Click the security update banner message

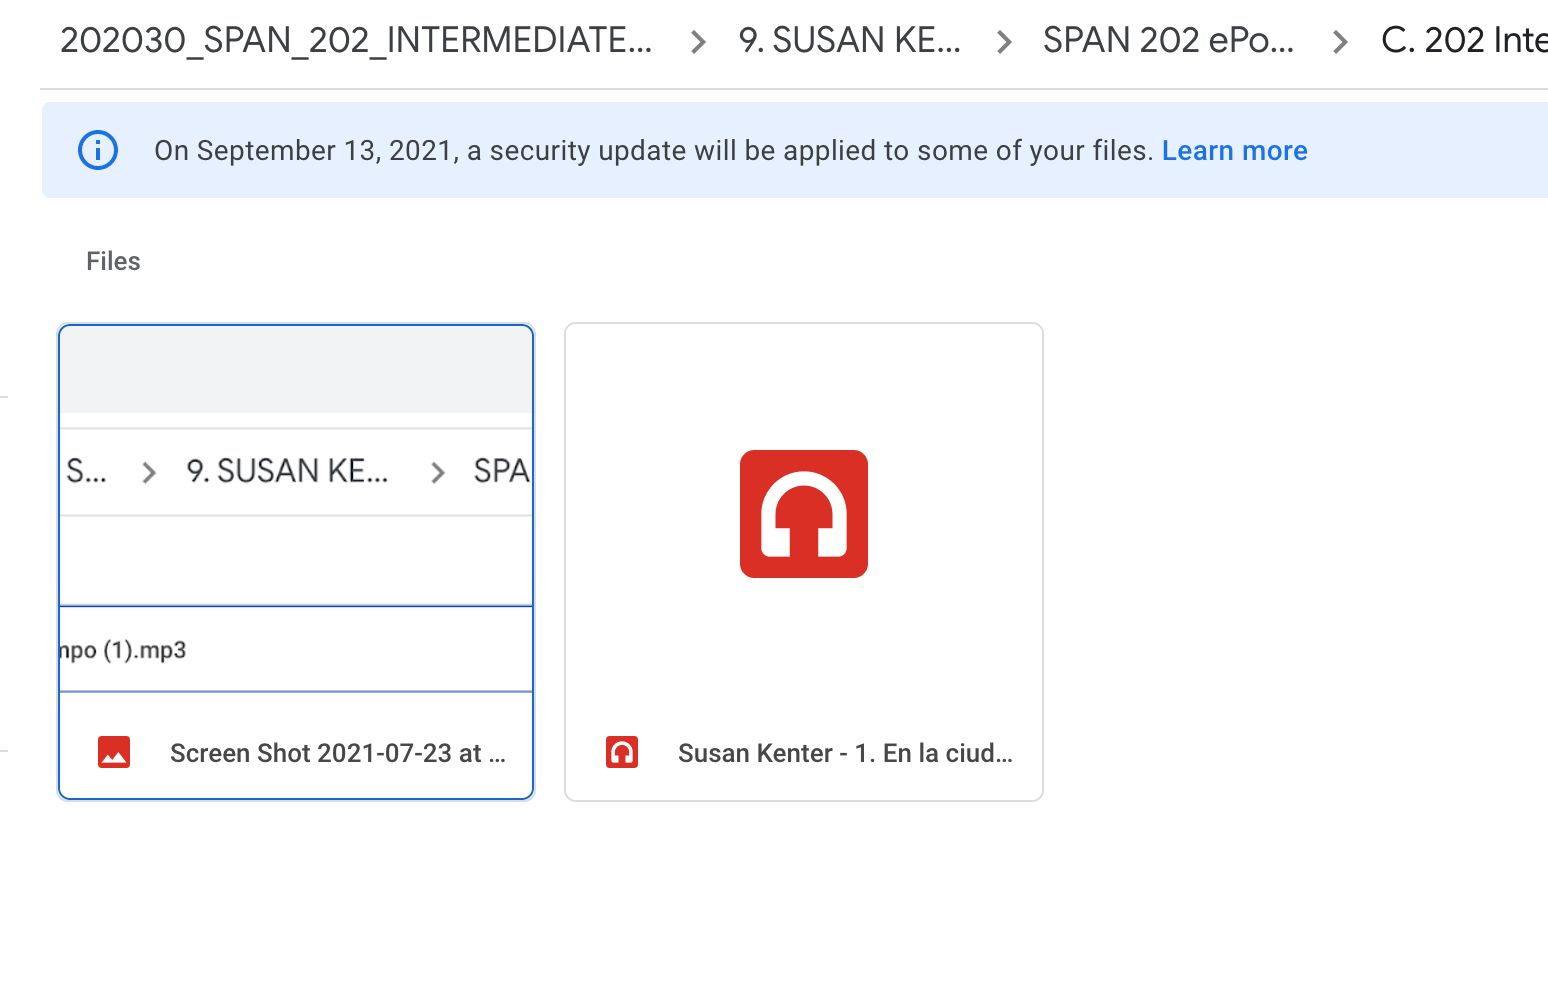point(654,151)
